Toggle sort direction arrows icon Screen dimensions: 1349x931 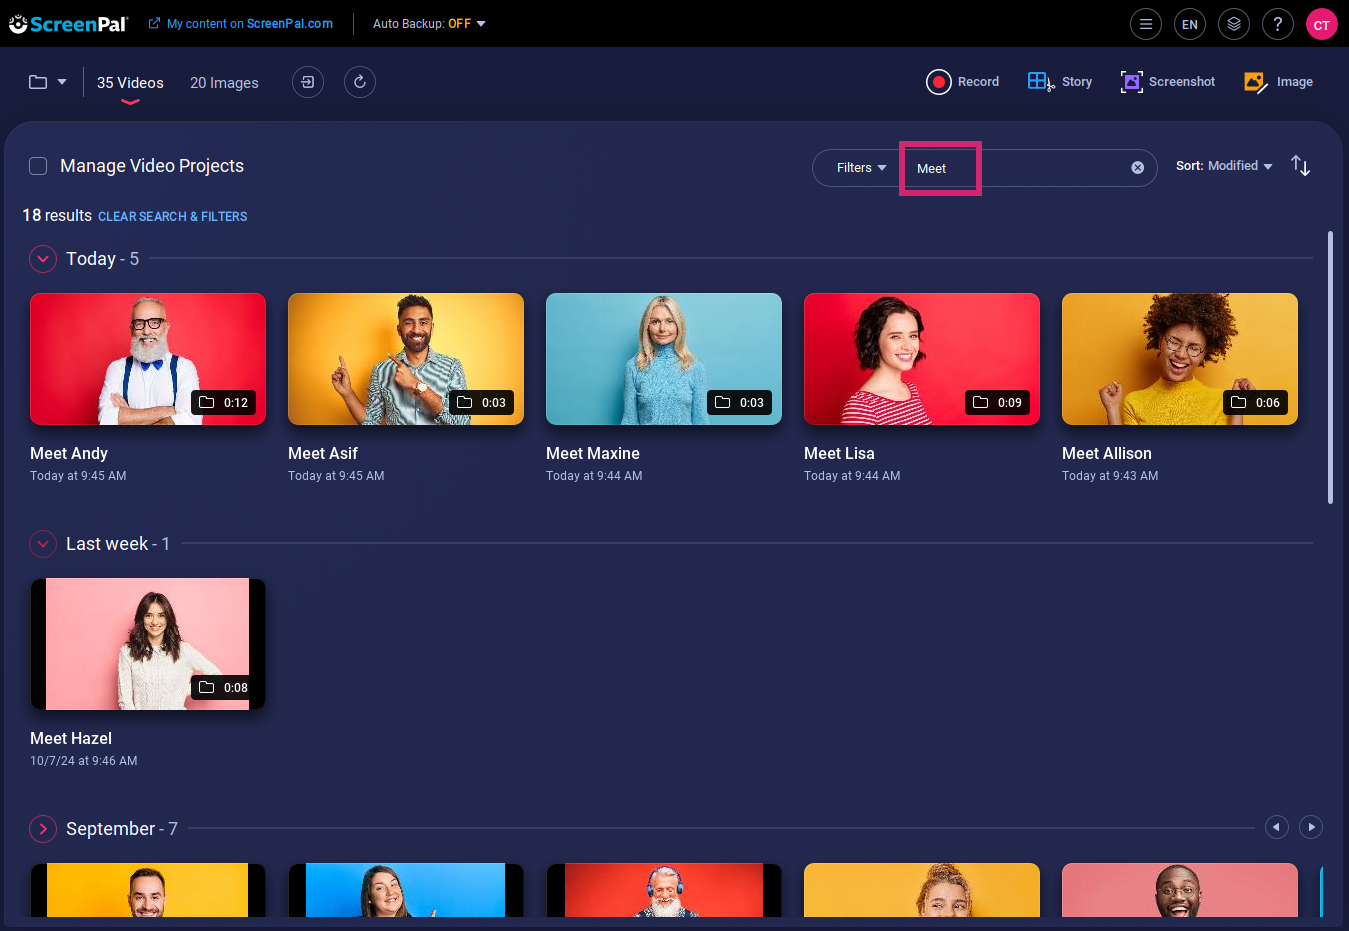click(1300, 166)
